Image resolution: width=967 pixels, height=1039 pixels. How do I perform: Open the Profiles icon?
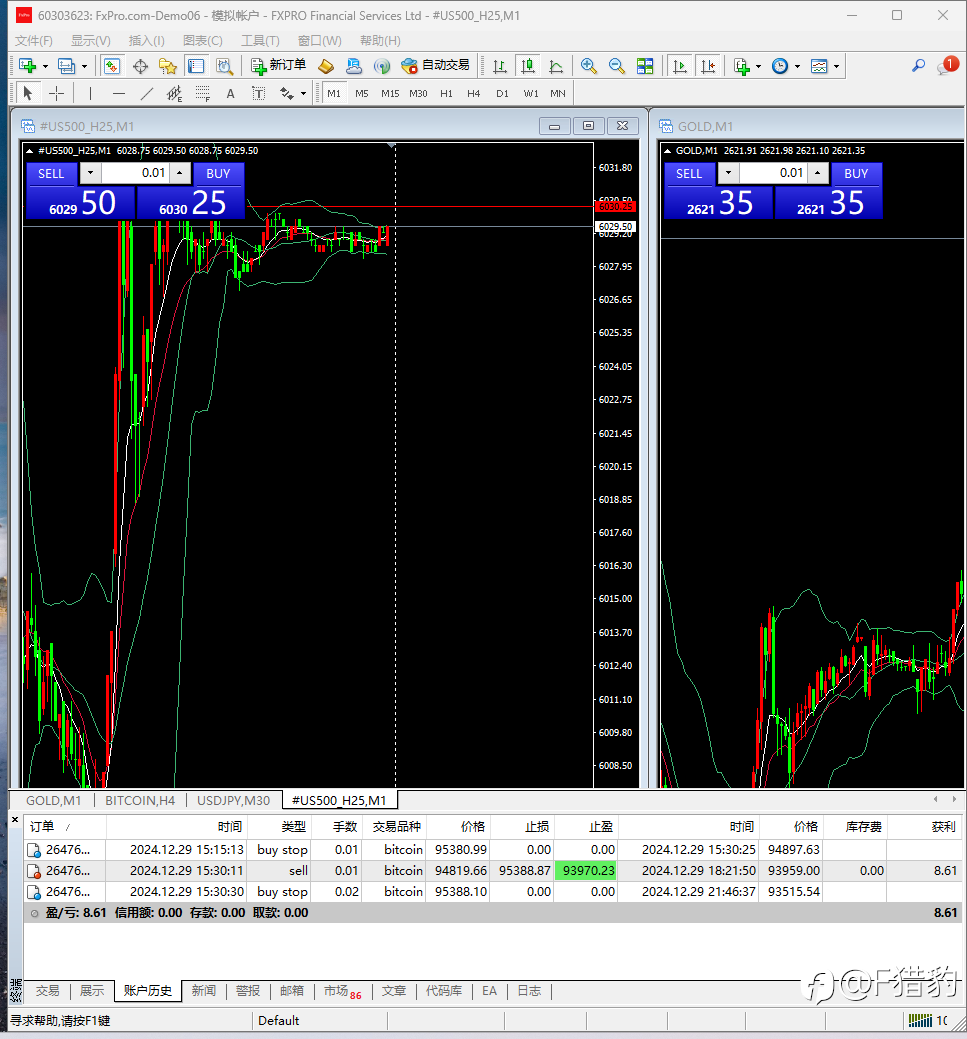click(66, 66)
